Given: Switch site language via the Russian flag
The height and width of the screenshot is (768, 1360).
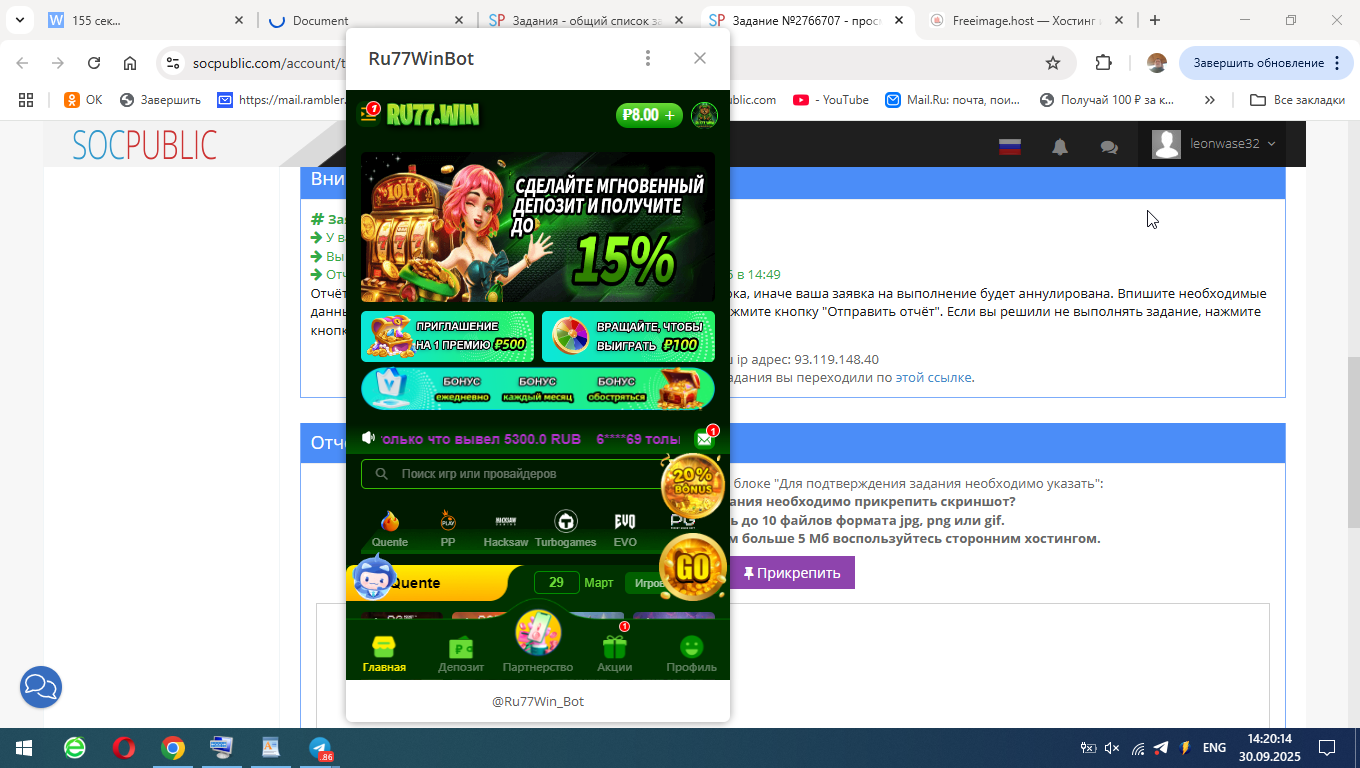Looking at the screenshot, I should (x=1010, y=146).
